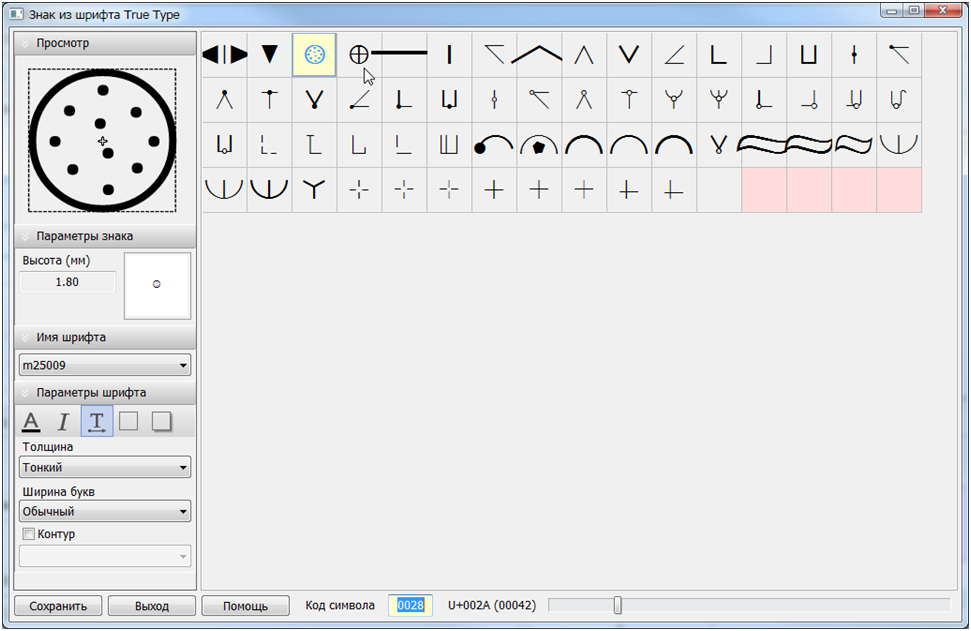Toggle the flat square frame button
The width and height of the screenshot is (971, 631).
pyautogui.click(x=129, y=421)
